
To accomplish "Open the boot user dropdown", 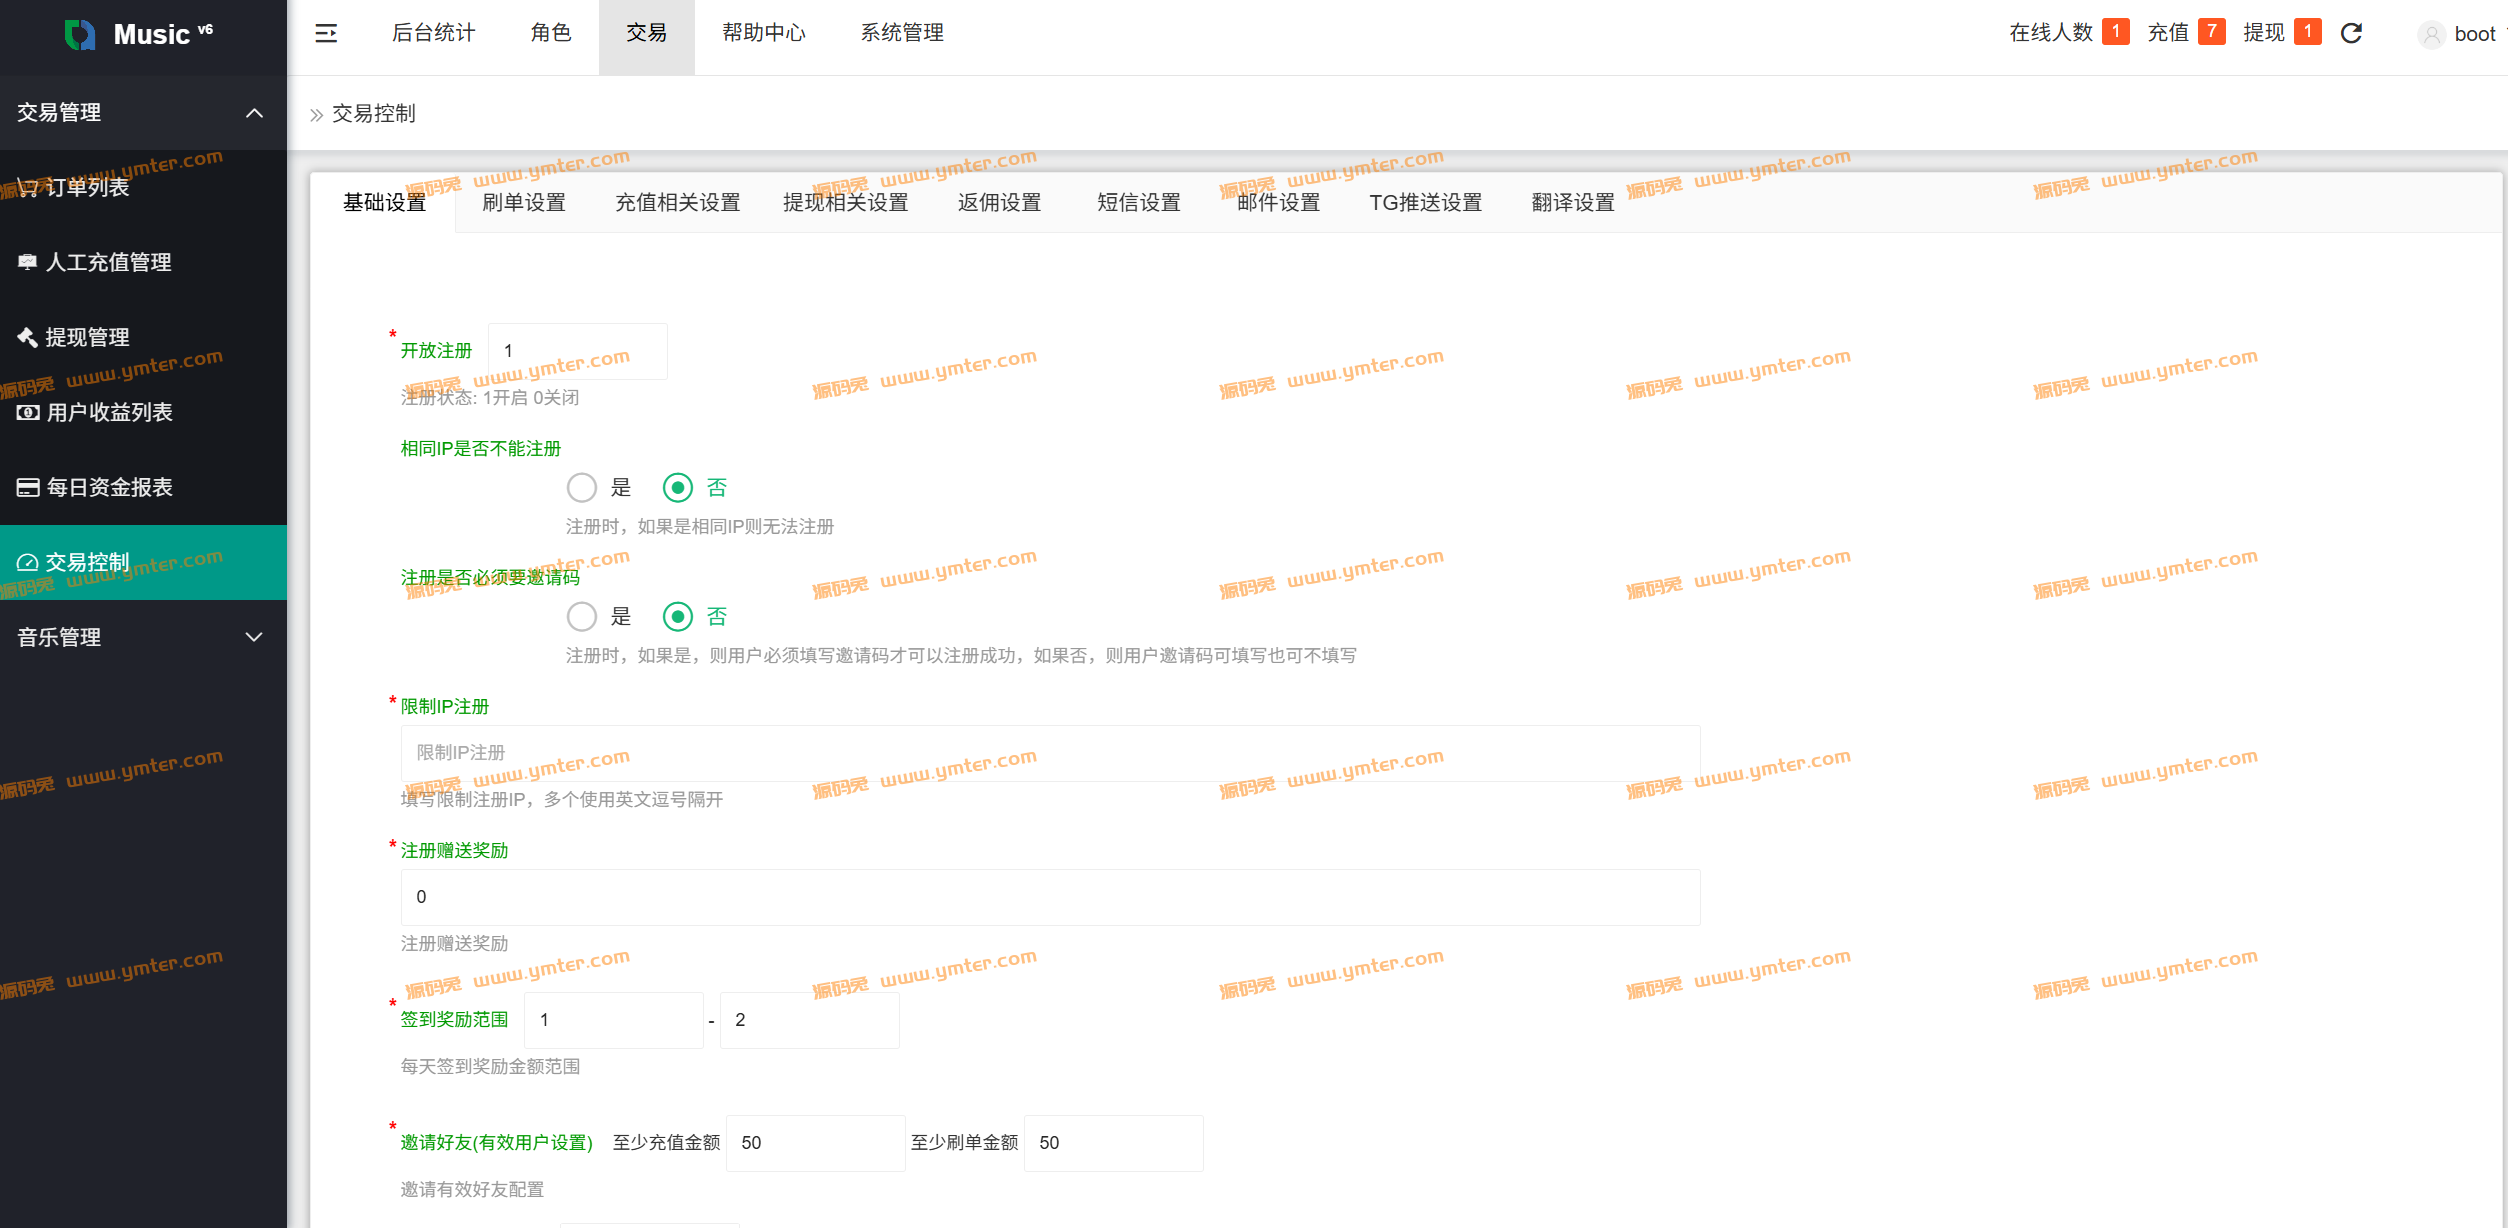I will [x=2476, y=34].
